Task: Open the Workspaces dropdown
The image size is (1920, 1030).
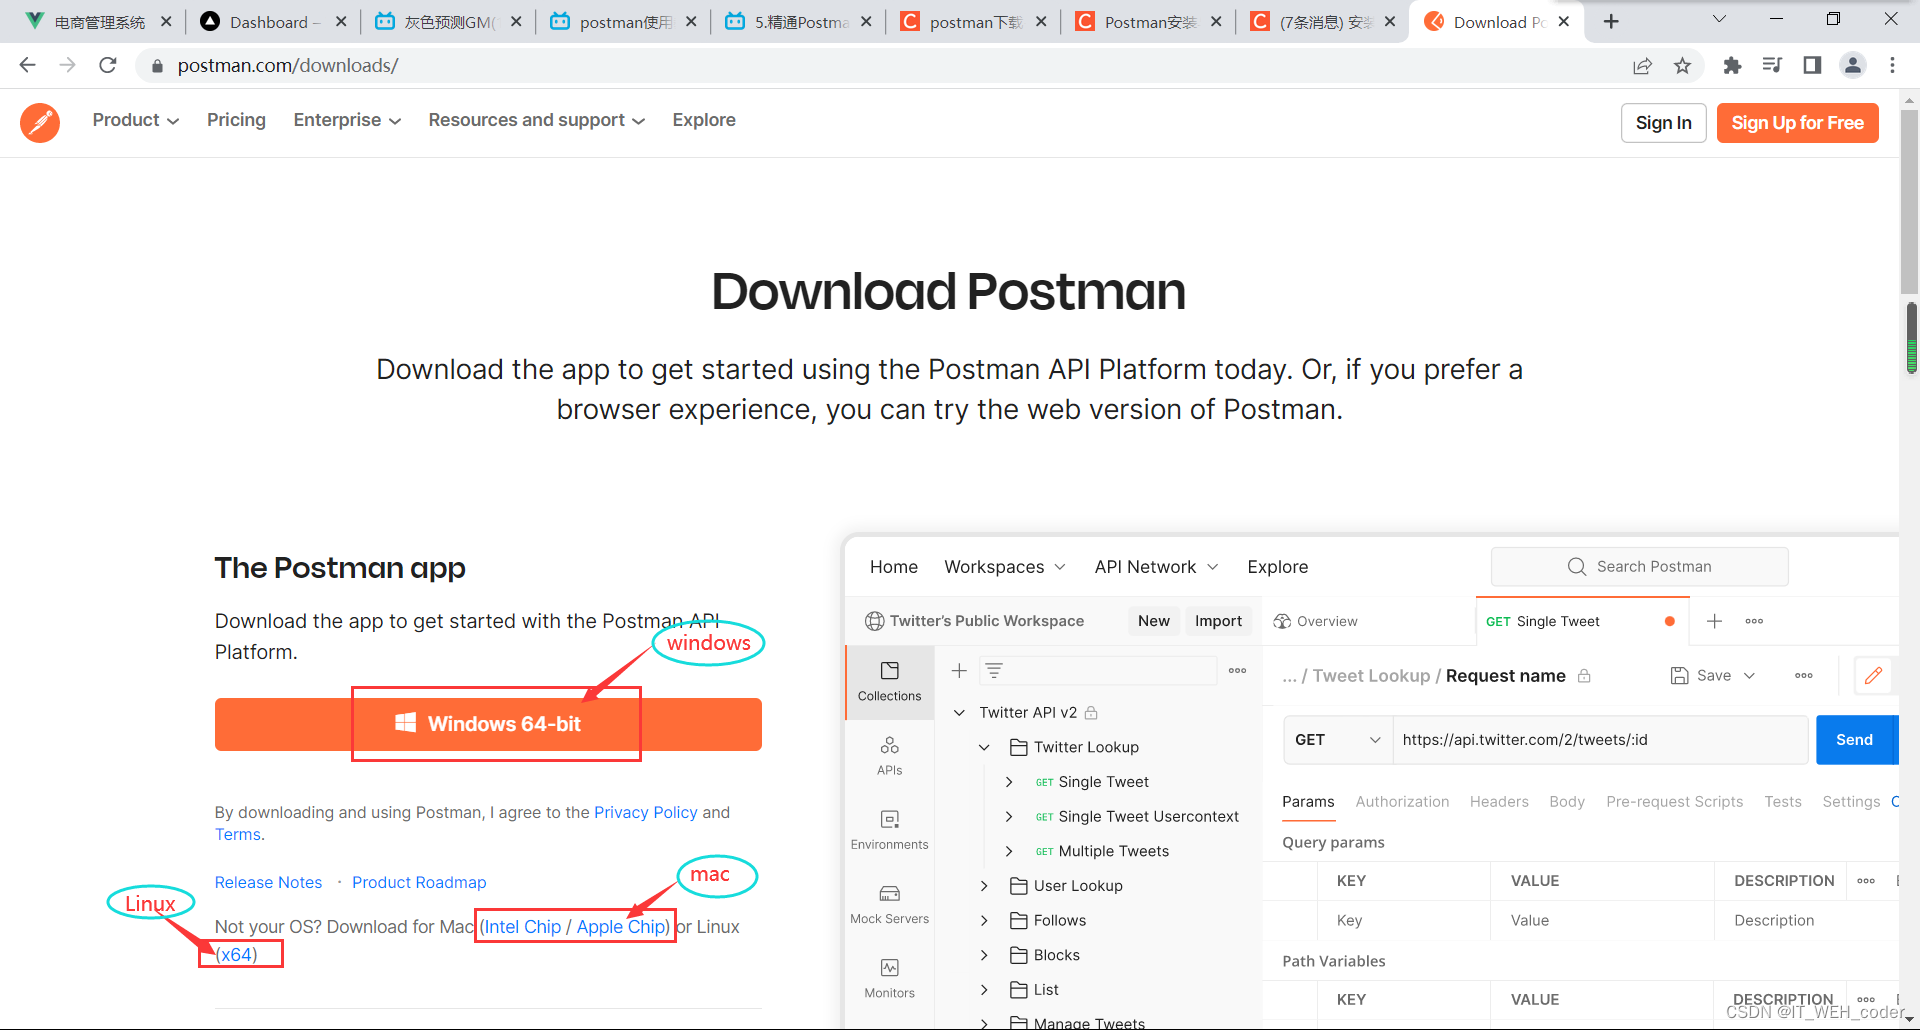Action: tap(1005, 567)
